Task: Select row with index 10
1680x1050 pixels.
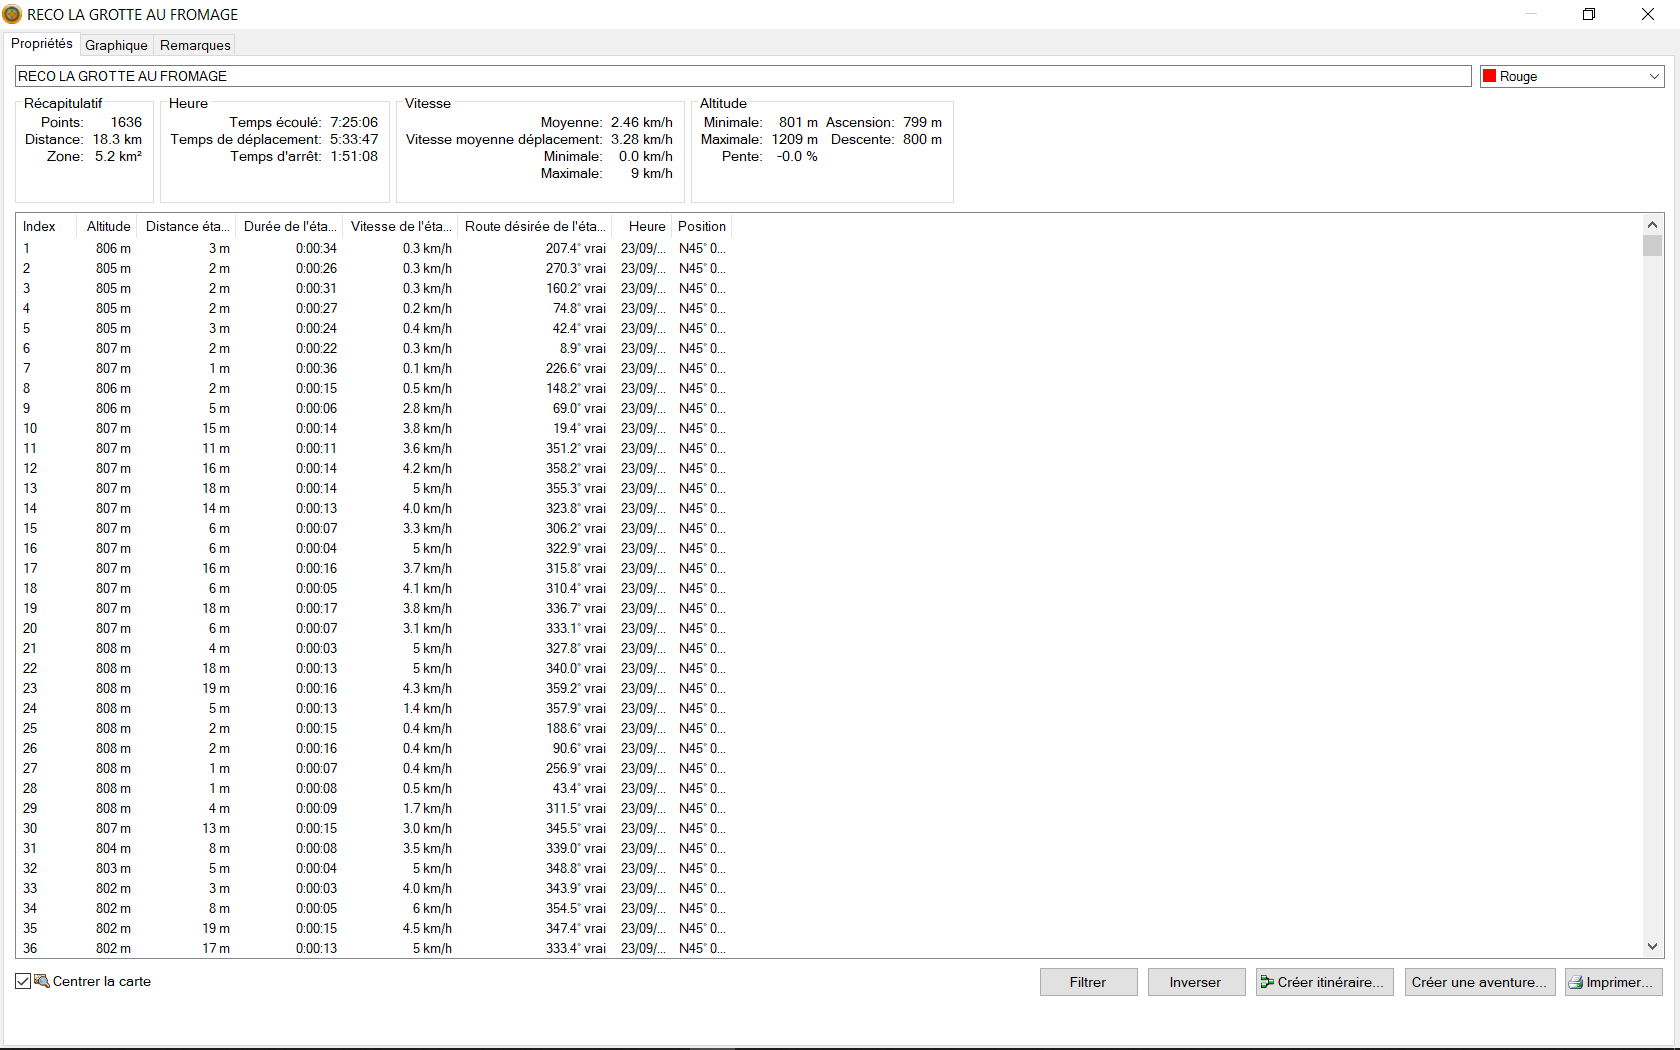Action: pos(375,428)
